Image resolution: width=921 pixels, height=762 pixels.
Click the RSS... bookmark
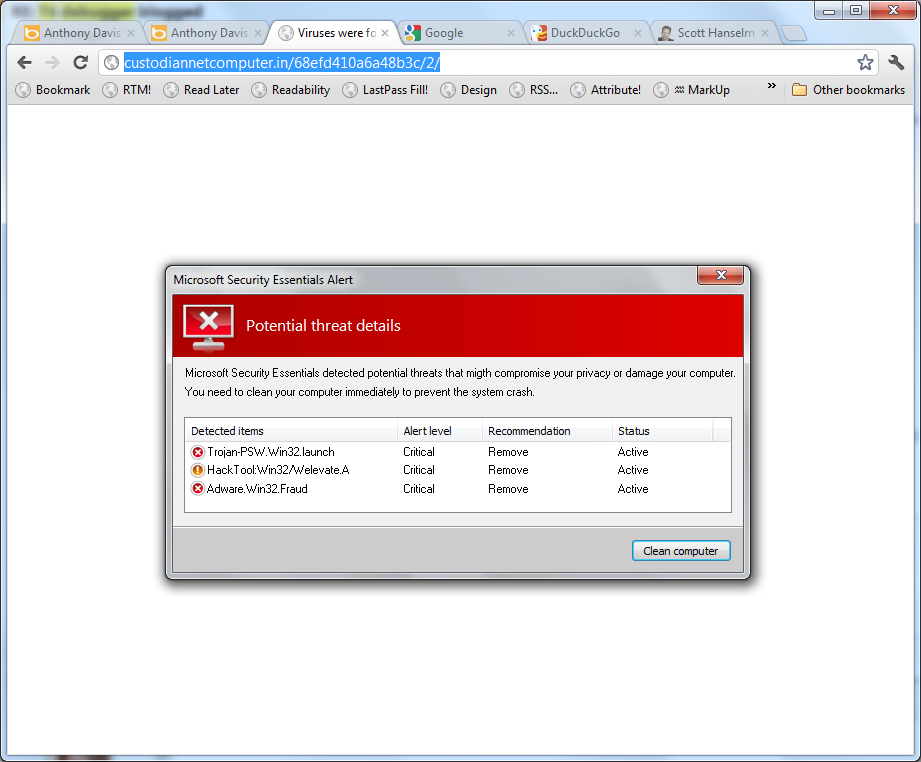(x=534, y=90)
